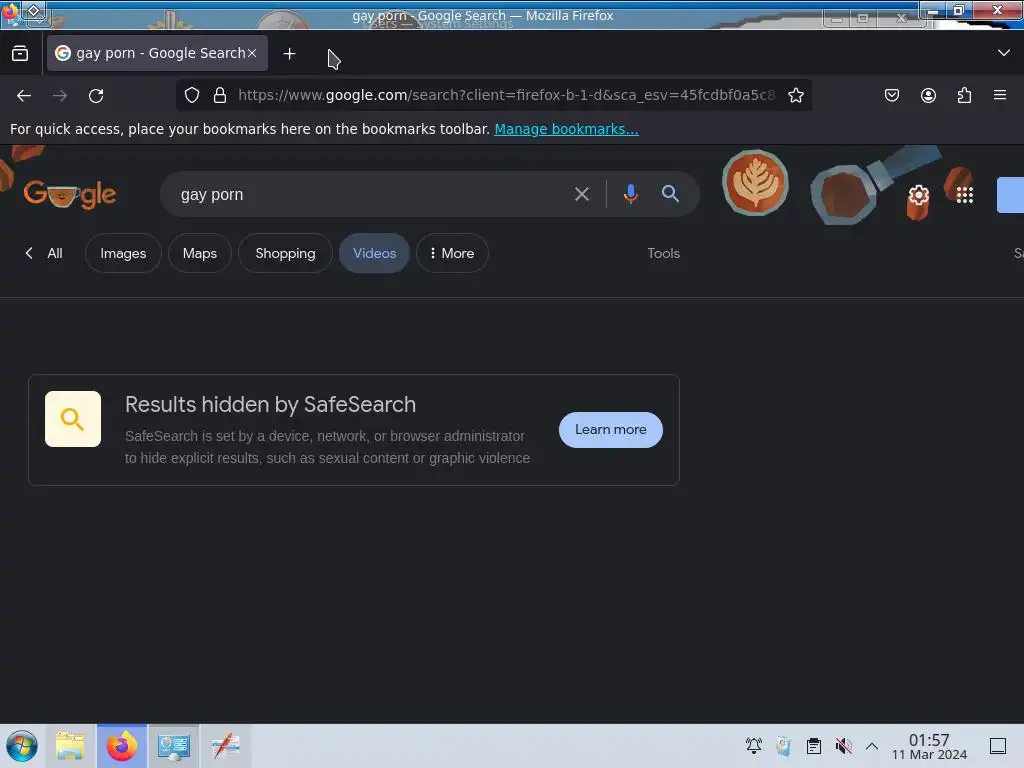Viewport: 1024px width, 768px height.
Task: Open the tracking protection shield icon
Action: pos(192,95)
